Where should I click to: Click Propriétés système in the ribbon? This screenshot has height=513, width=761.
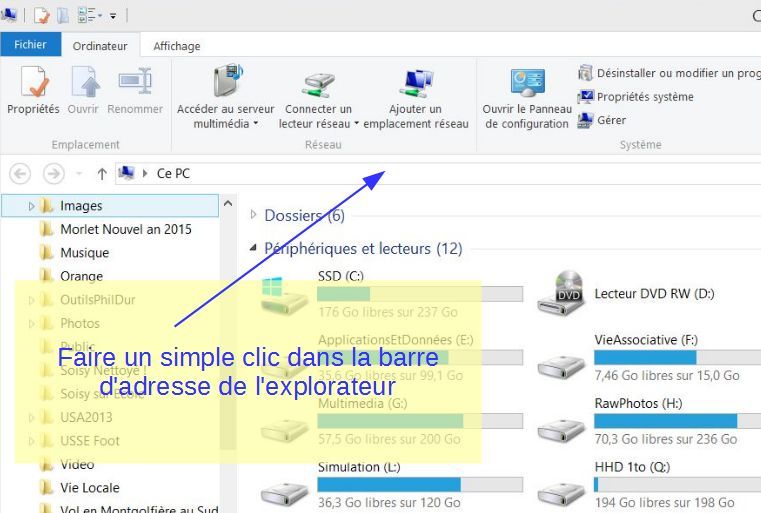(x=636, y=97)
